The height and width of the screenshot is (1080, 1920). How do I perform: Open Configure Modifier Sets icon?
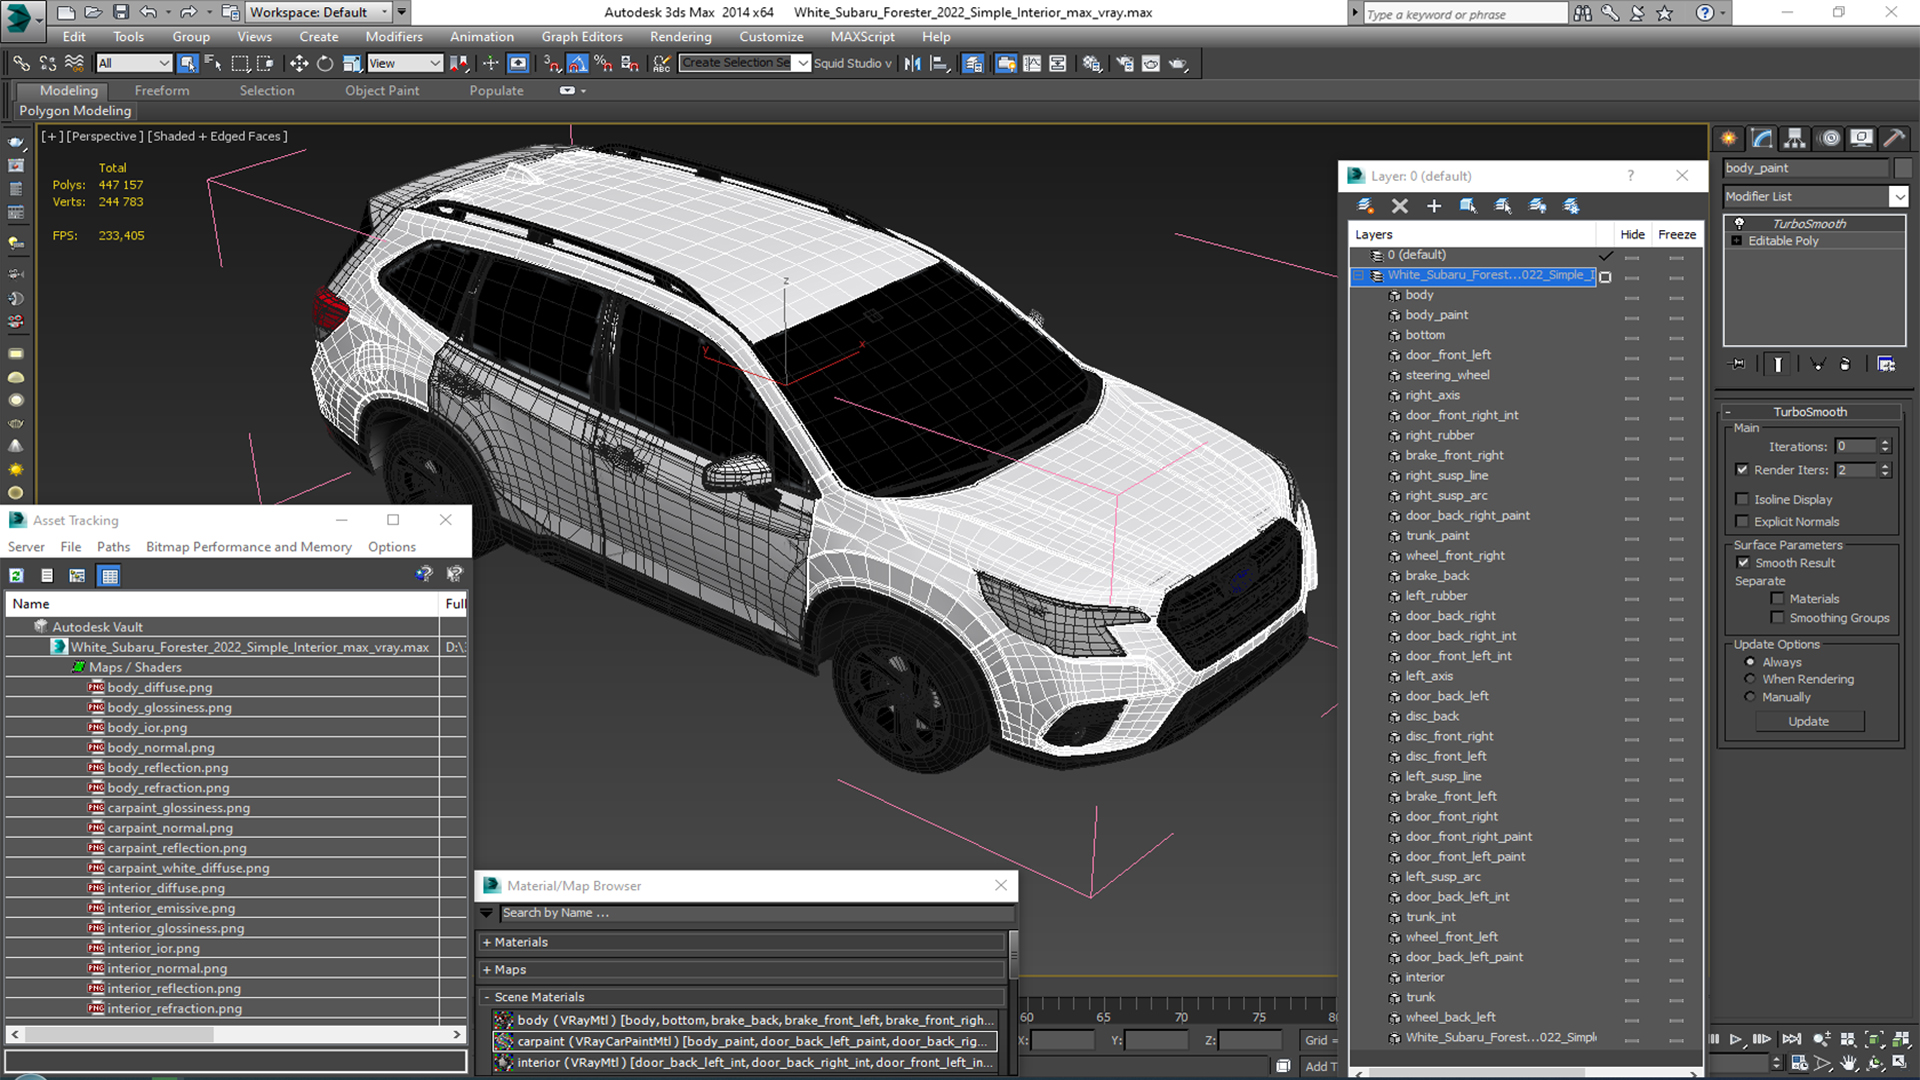(1886, 364)
